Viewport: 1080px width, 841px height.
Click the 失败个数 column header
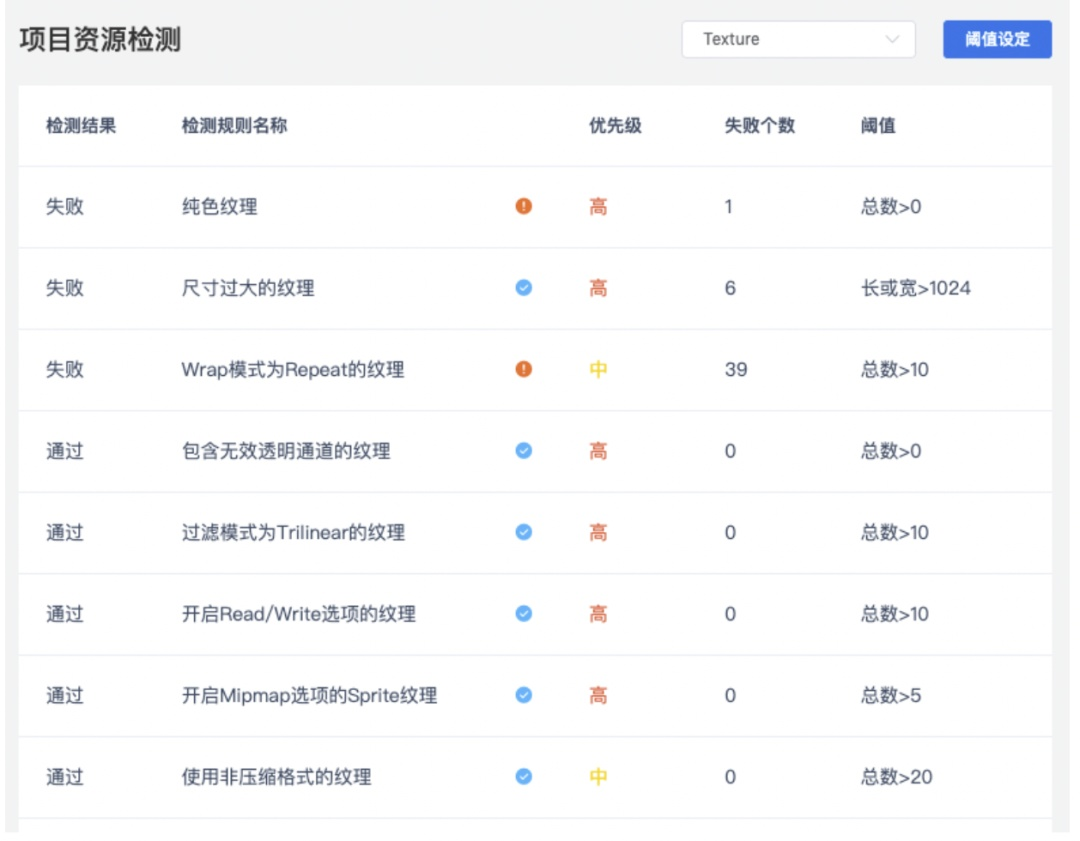[759, 126]
